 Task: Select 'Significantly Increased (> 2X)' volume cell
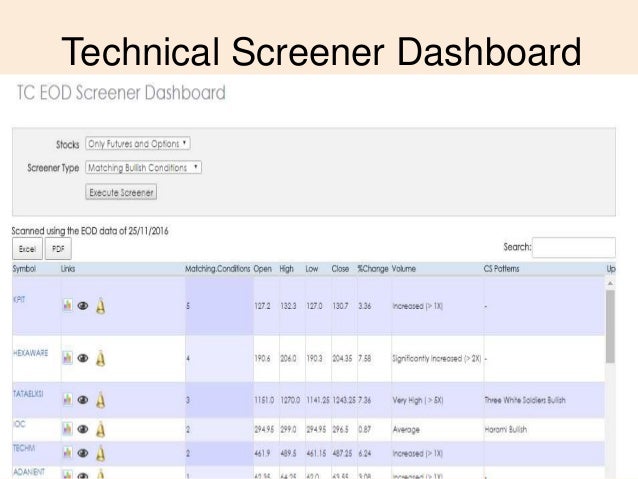(437, 359)
